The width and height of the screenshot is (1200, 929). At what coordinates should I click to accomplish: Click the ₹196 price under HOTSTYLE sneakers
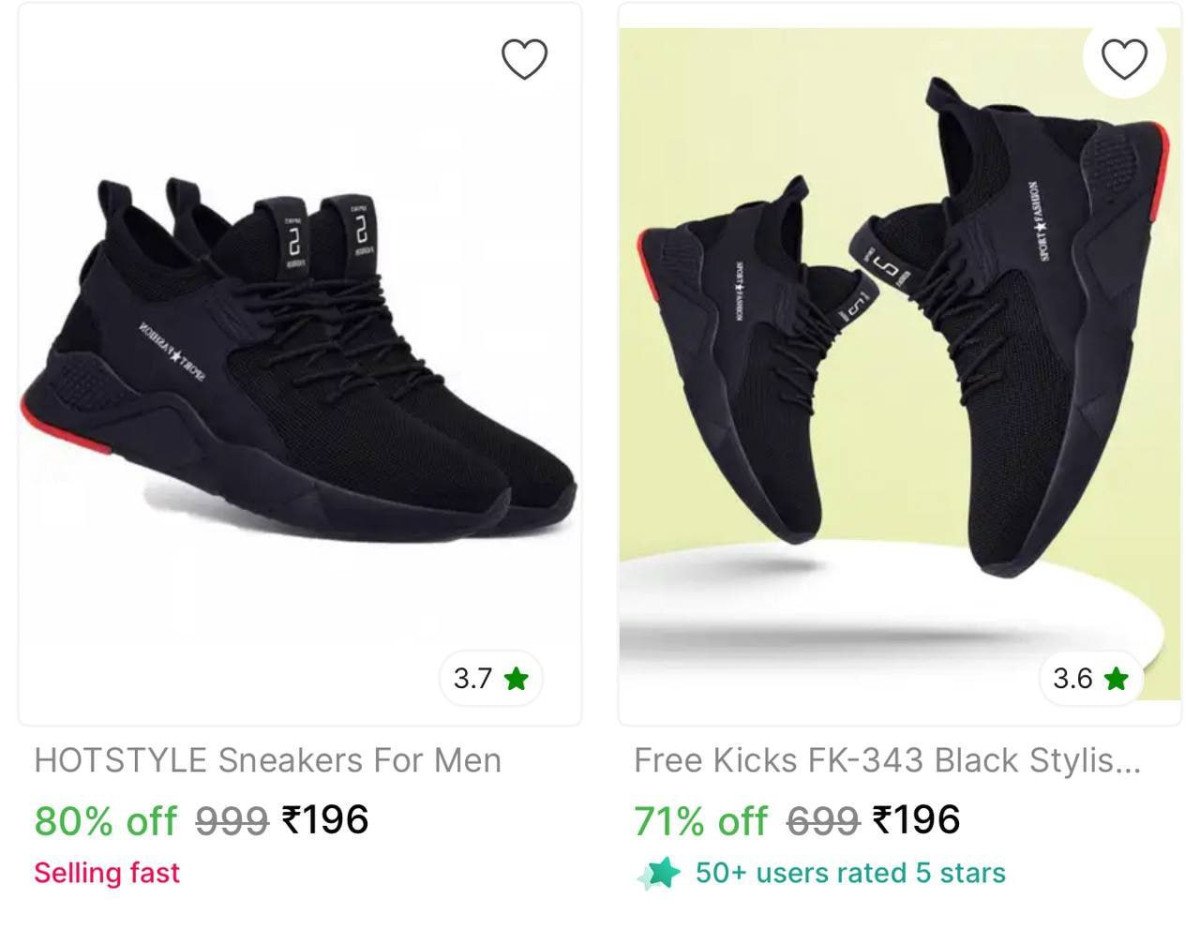(326, 820)
